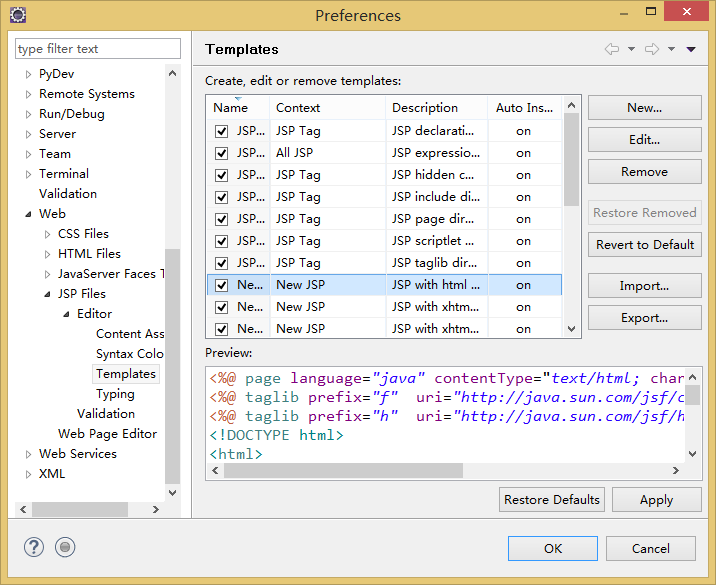Expand the Remote Systems tree node

[x=28, y=95]
